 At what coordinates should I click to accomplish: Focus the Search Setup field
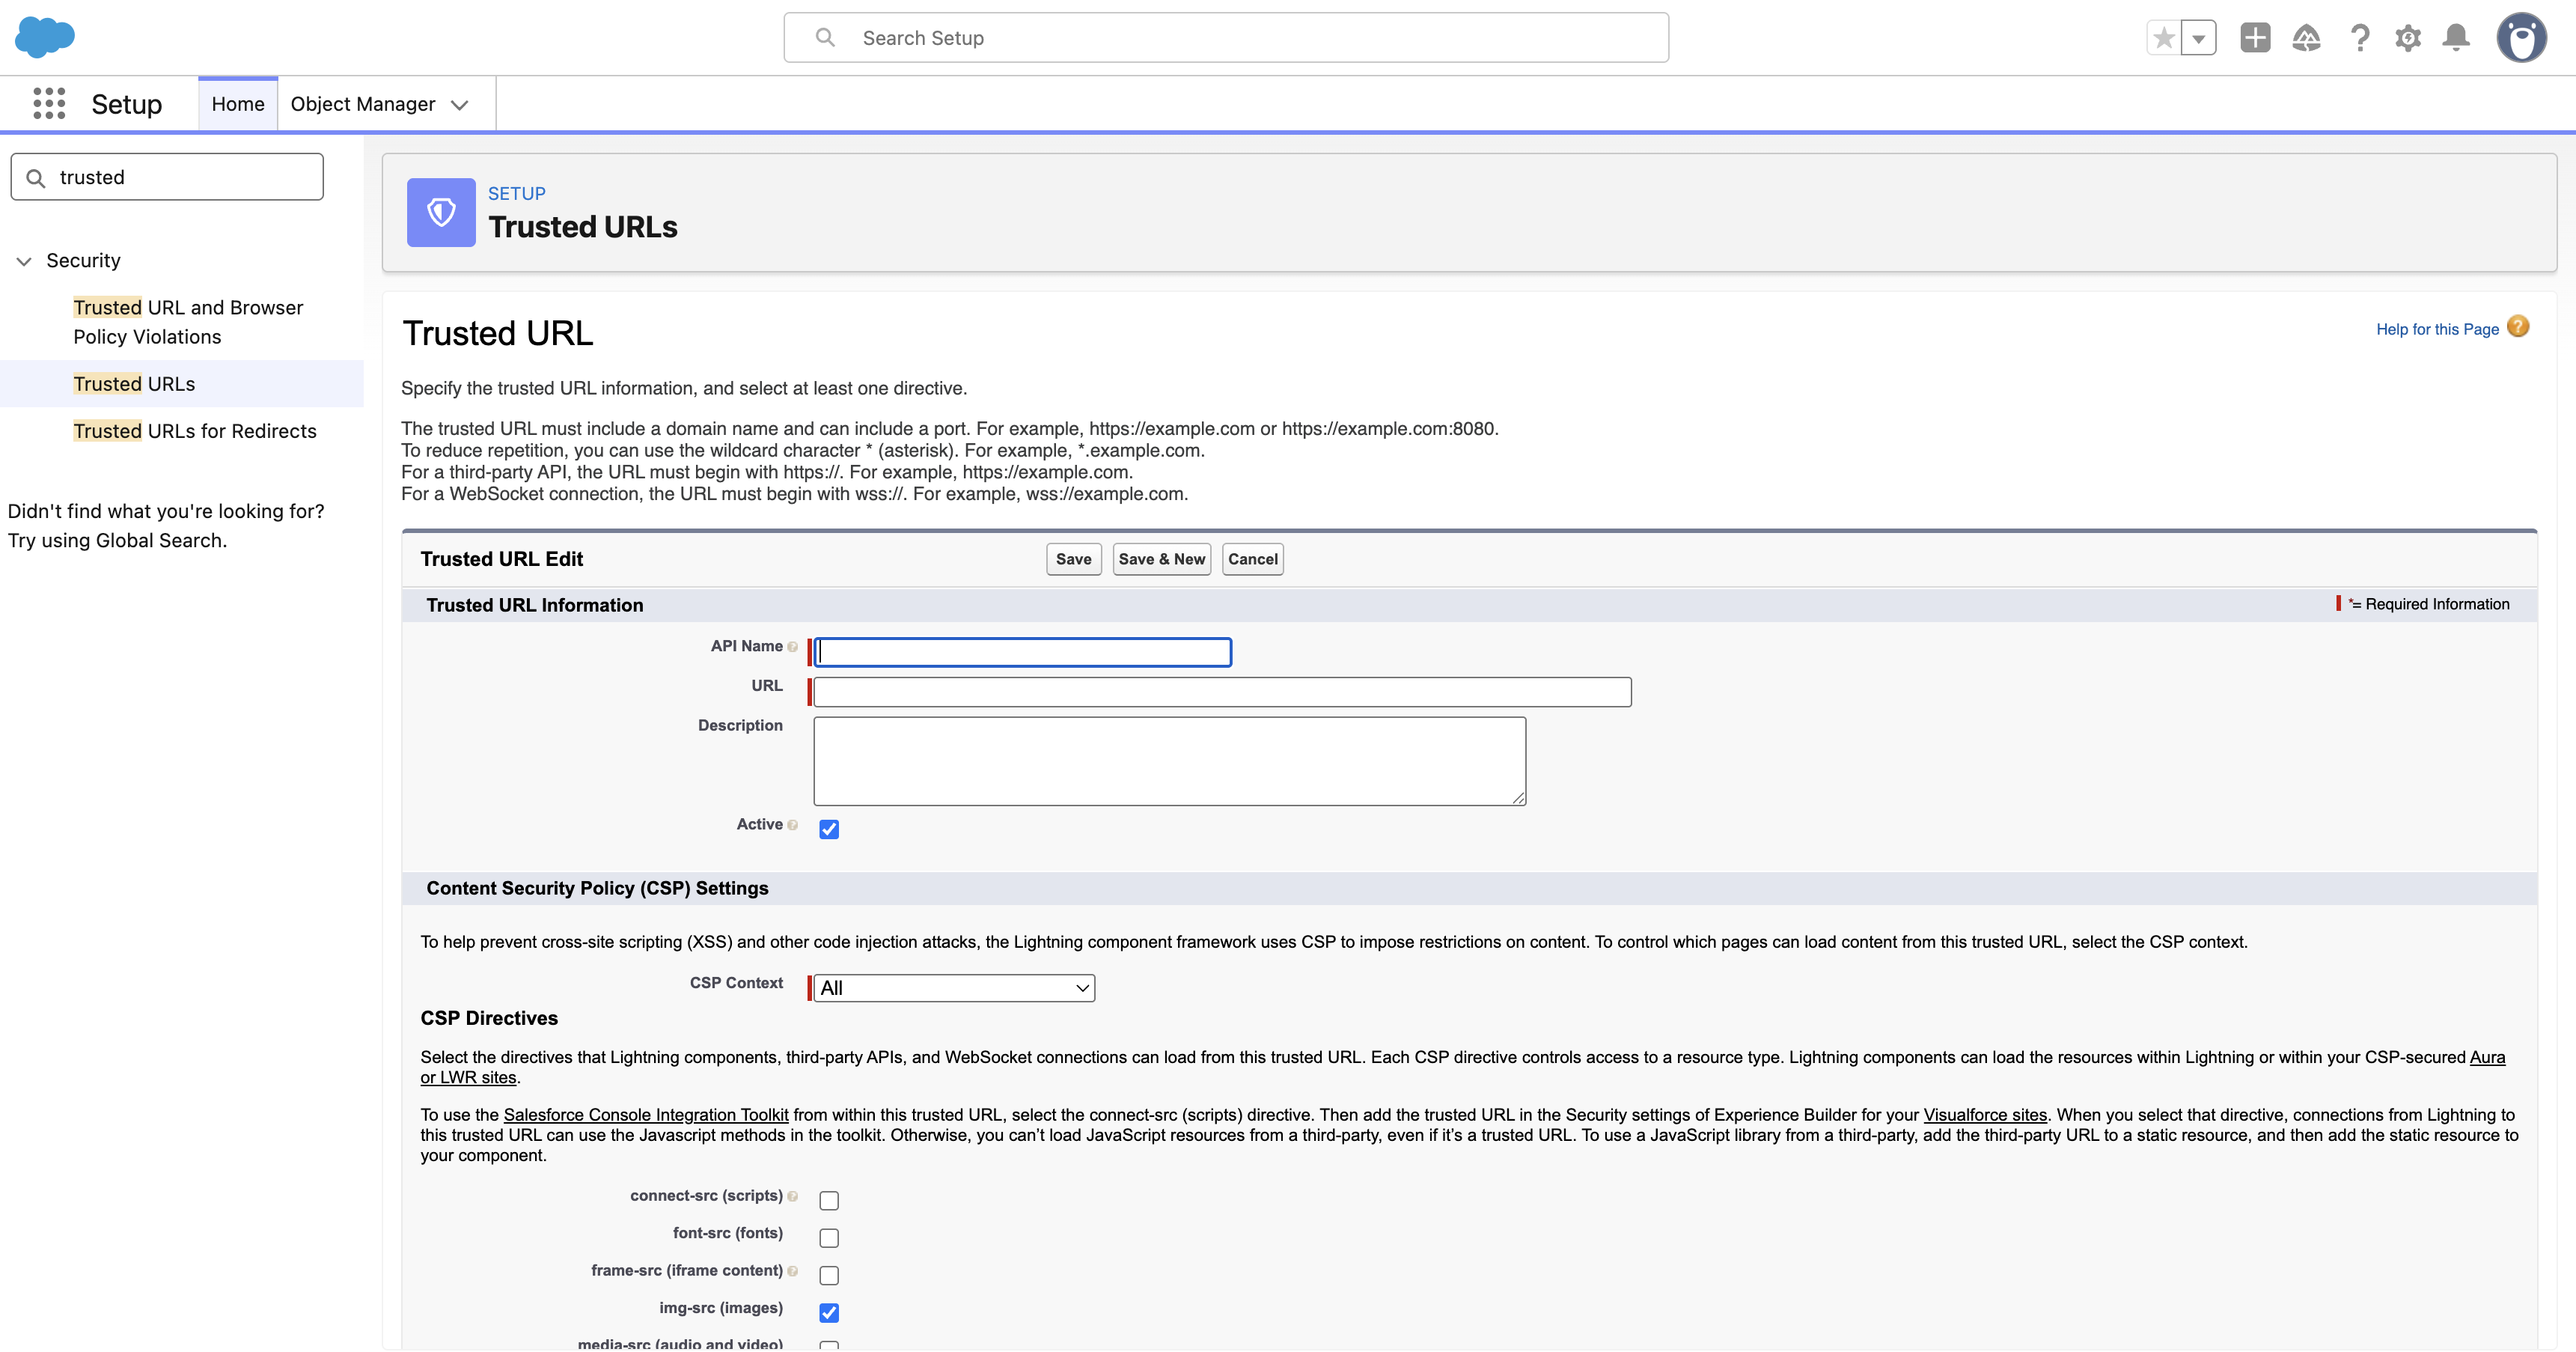coord(1226,38)
